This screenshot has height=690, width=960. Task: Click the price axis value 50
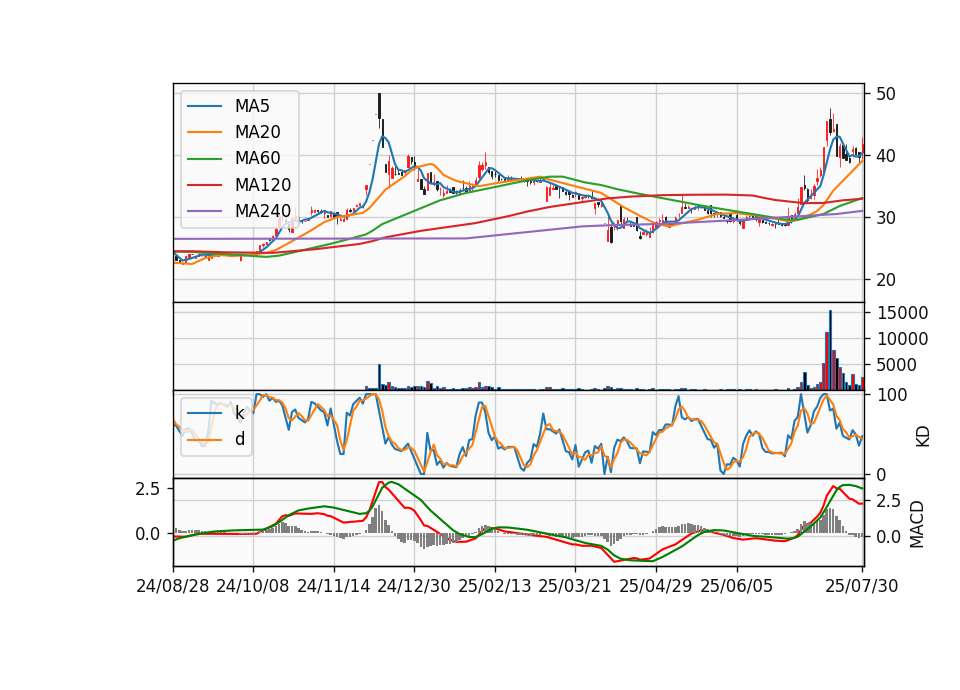[886, 94]
